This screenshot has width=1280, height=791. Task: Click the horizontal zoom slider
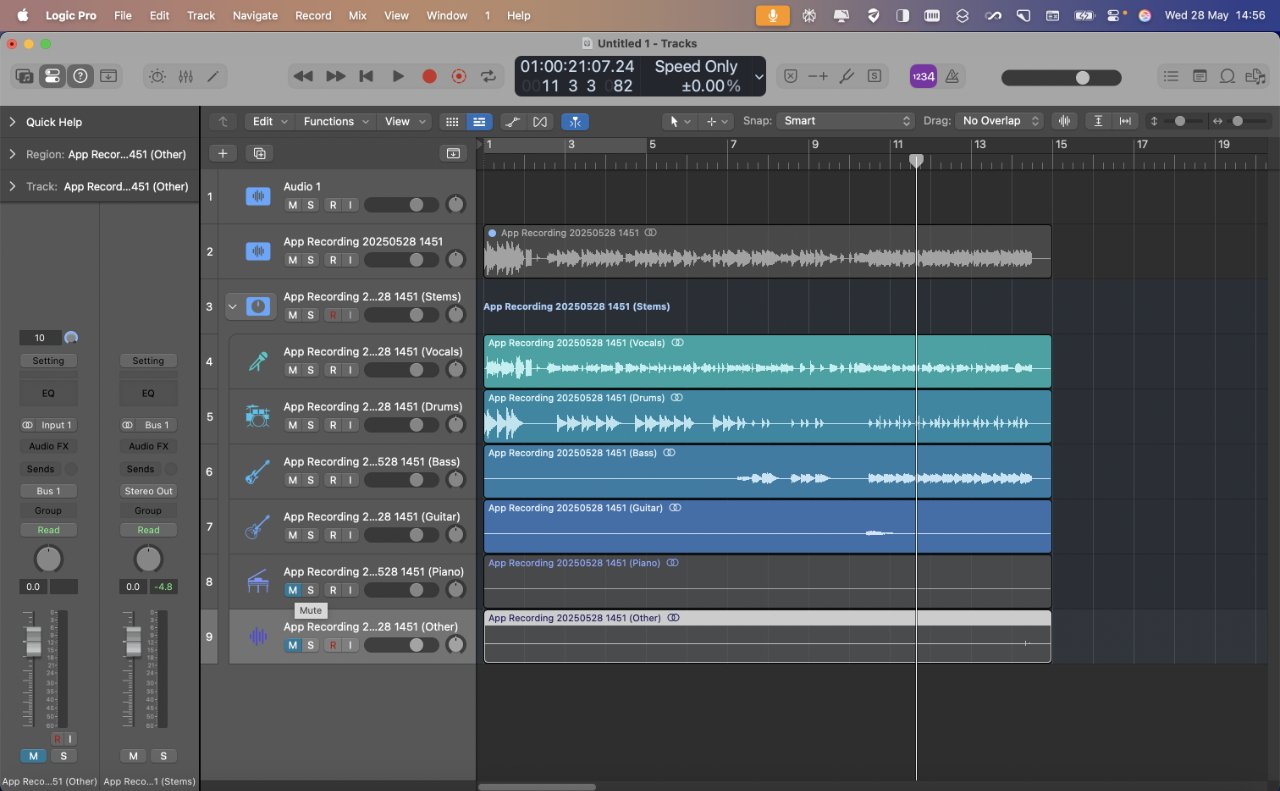pos(1244,121)
